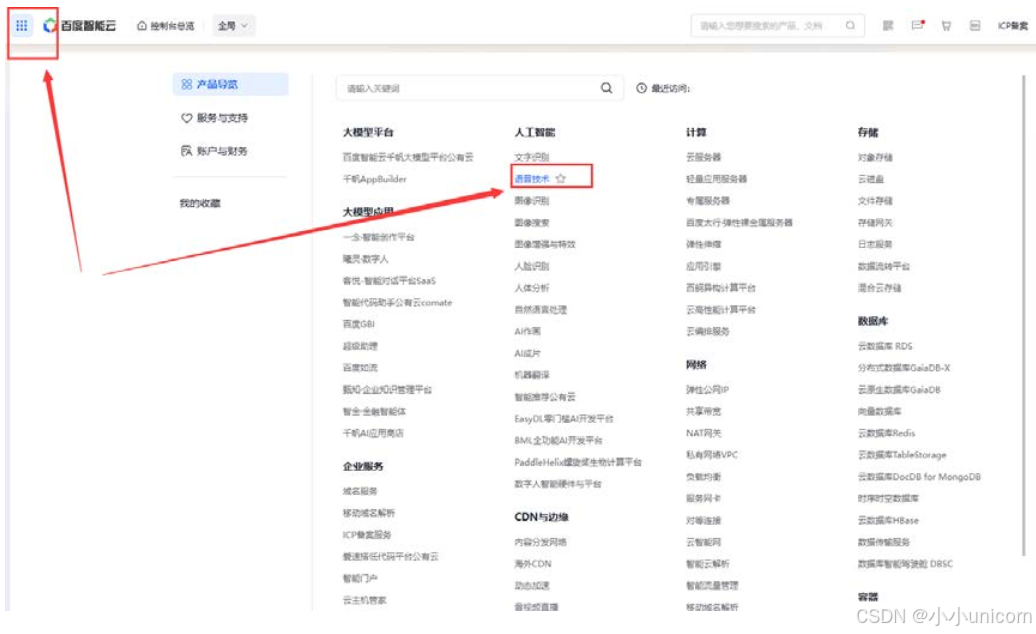The width and height of the screenshot is (1036, 634).
Task: Open 日志服务 link
Action: tap(875, 244)
